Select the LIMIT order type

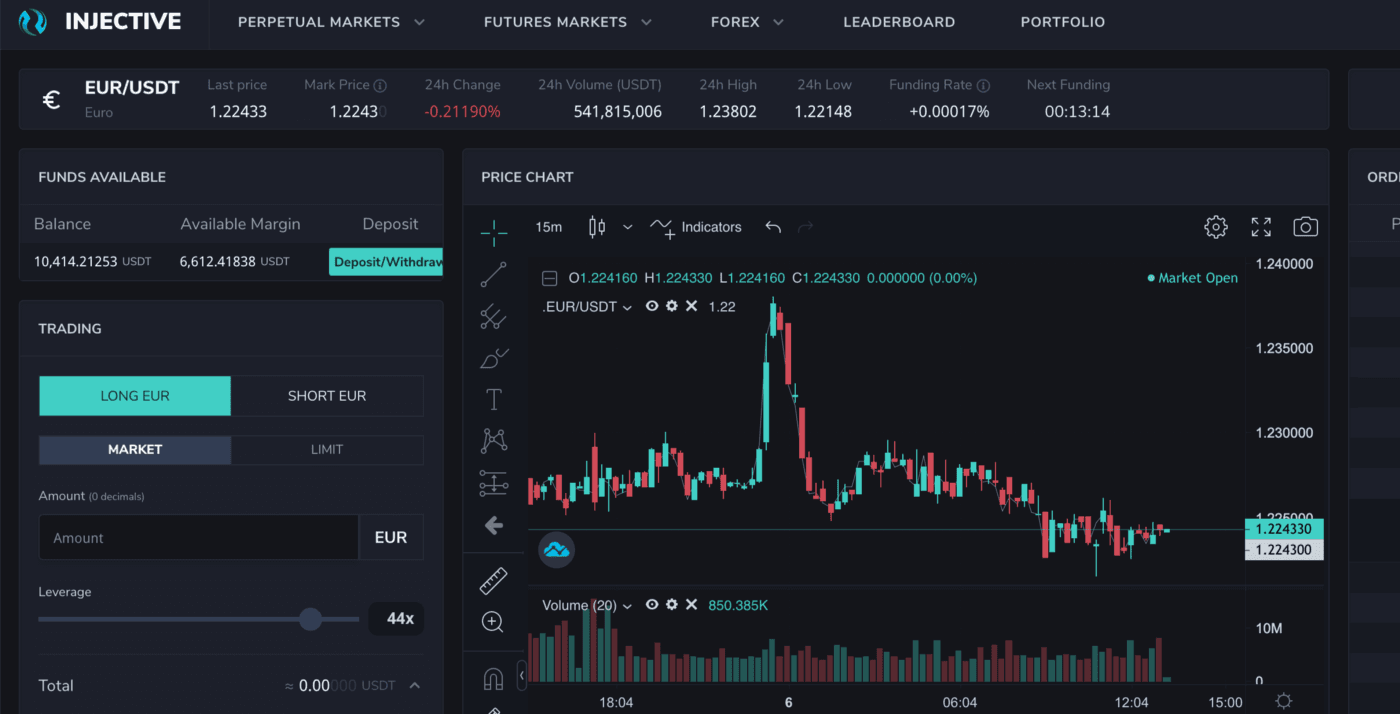pyautogui.click(x=327, y=450)
